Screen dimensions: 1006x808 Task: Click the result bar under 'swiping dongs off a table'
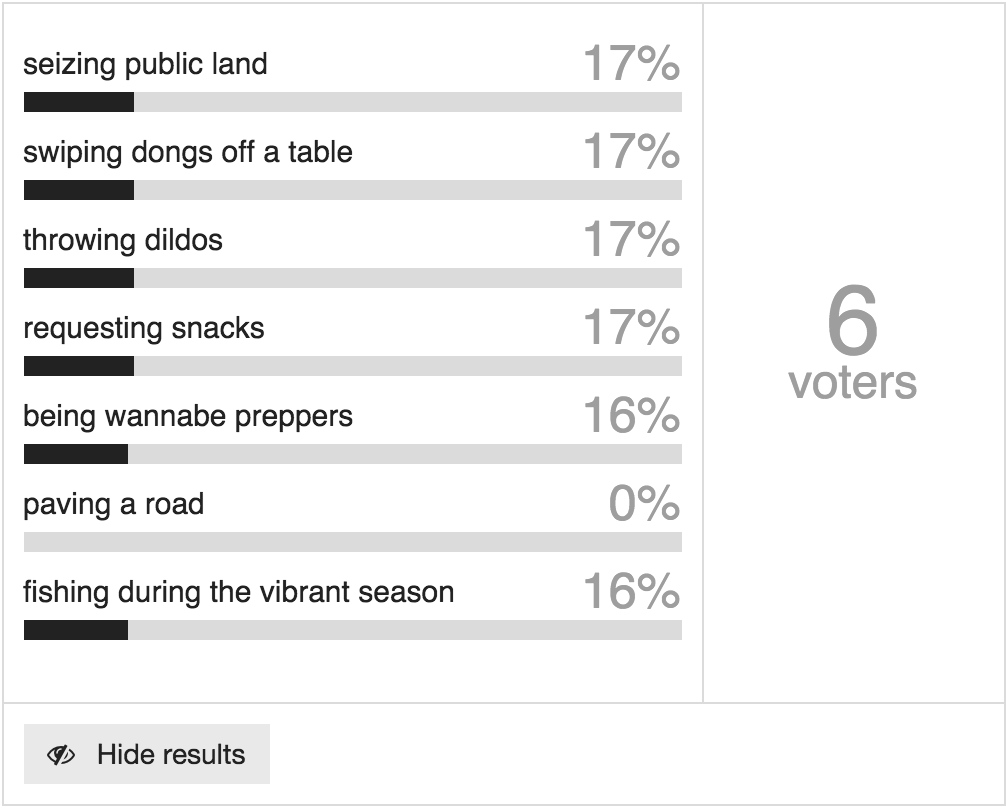353,190
